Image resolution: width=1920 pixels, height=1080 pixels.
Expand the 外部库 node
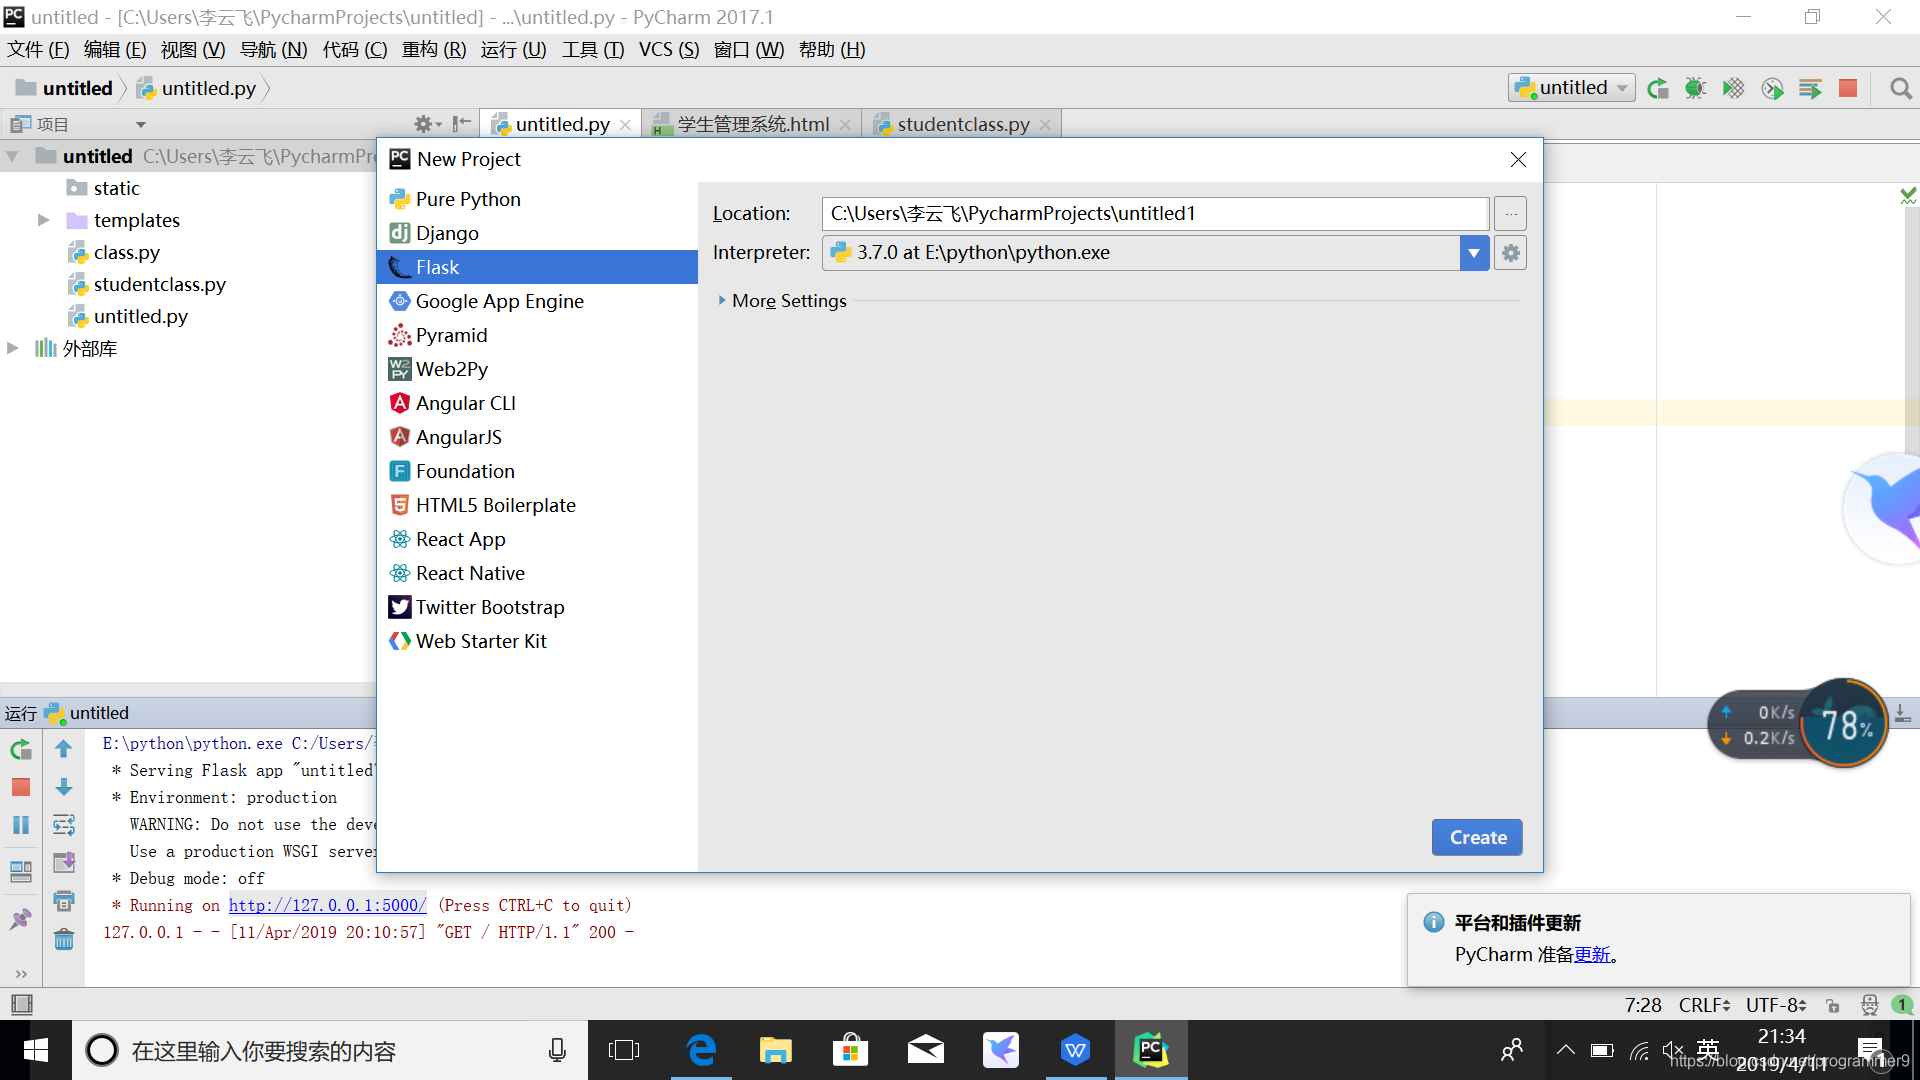[13, 348]
